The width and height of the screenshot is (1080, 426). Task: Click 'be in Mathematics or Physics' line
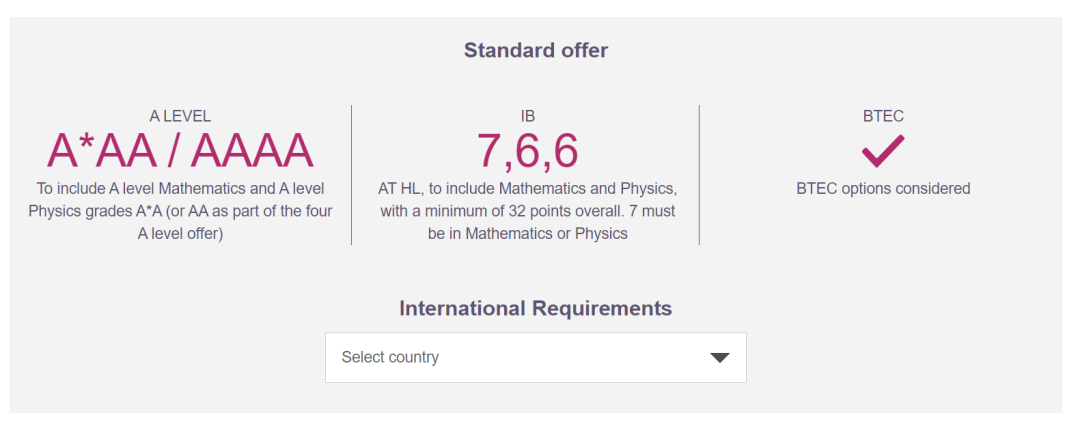(528, 234)
